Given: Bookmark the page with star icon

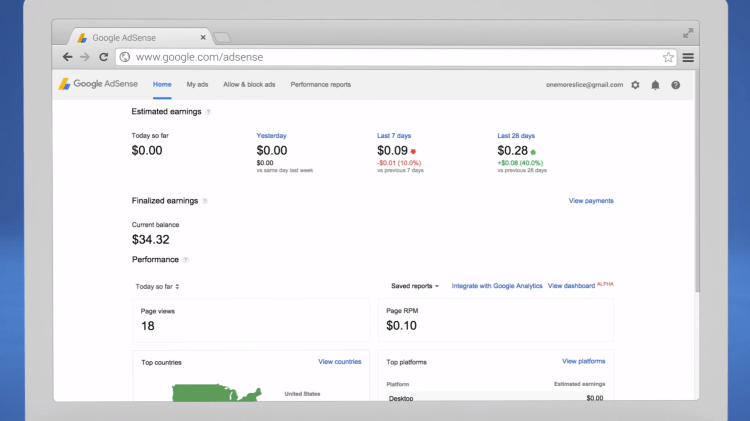Looking at the screenshot, I should [x=668, y=57].
